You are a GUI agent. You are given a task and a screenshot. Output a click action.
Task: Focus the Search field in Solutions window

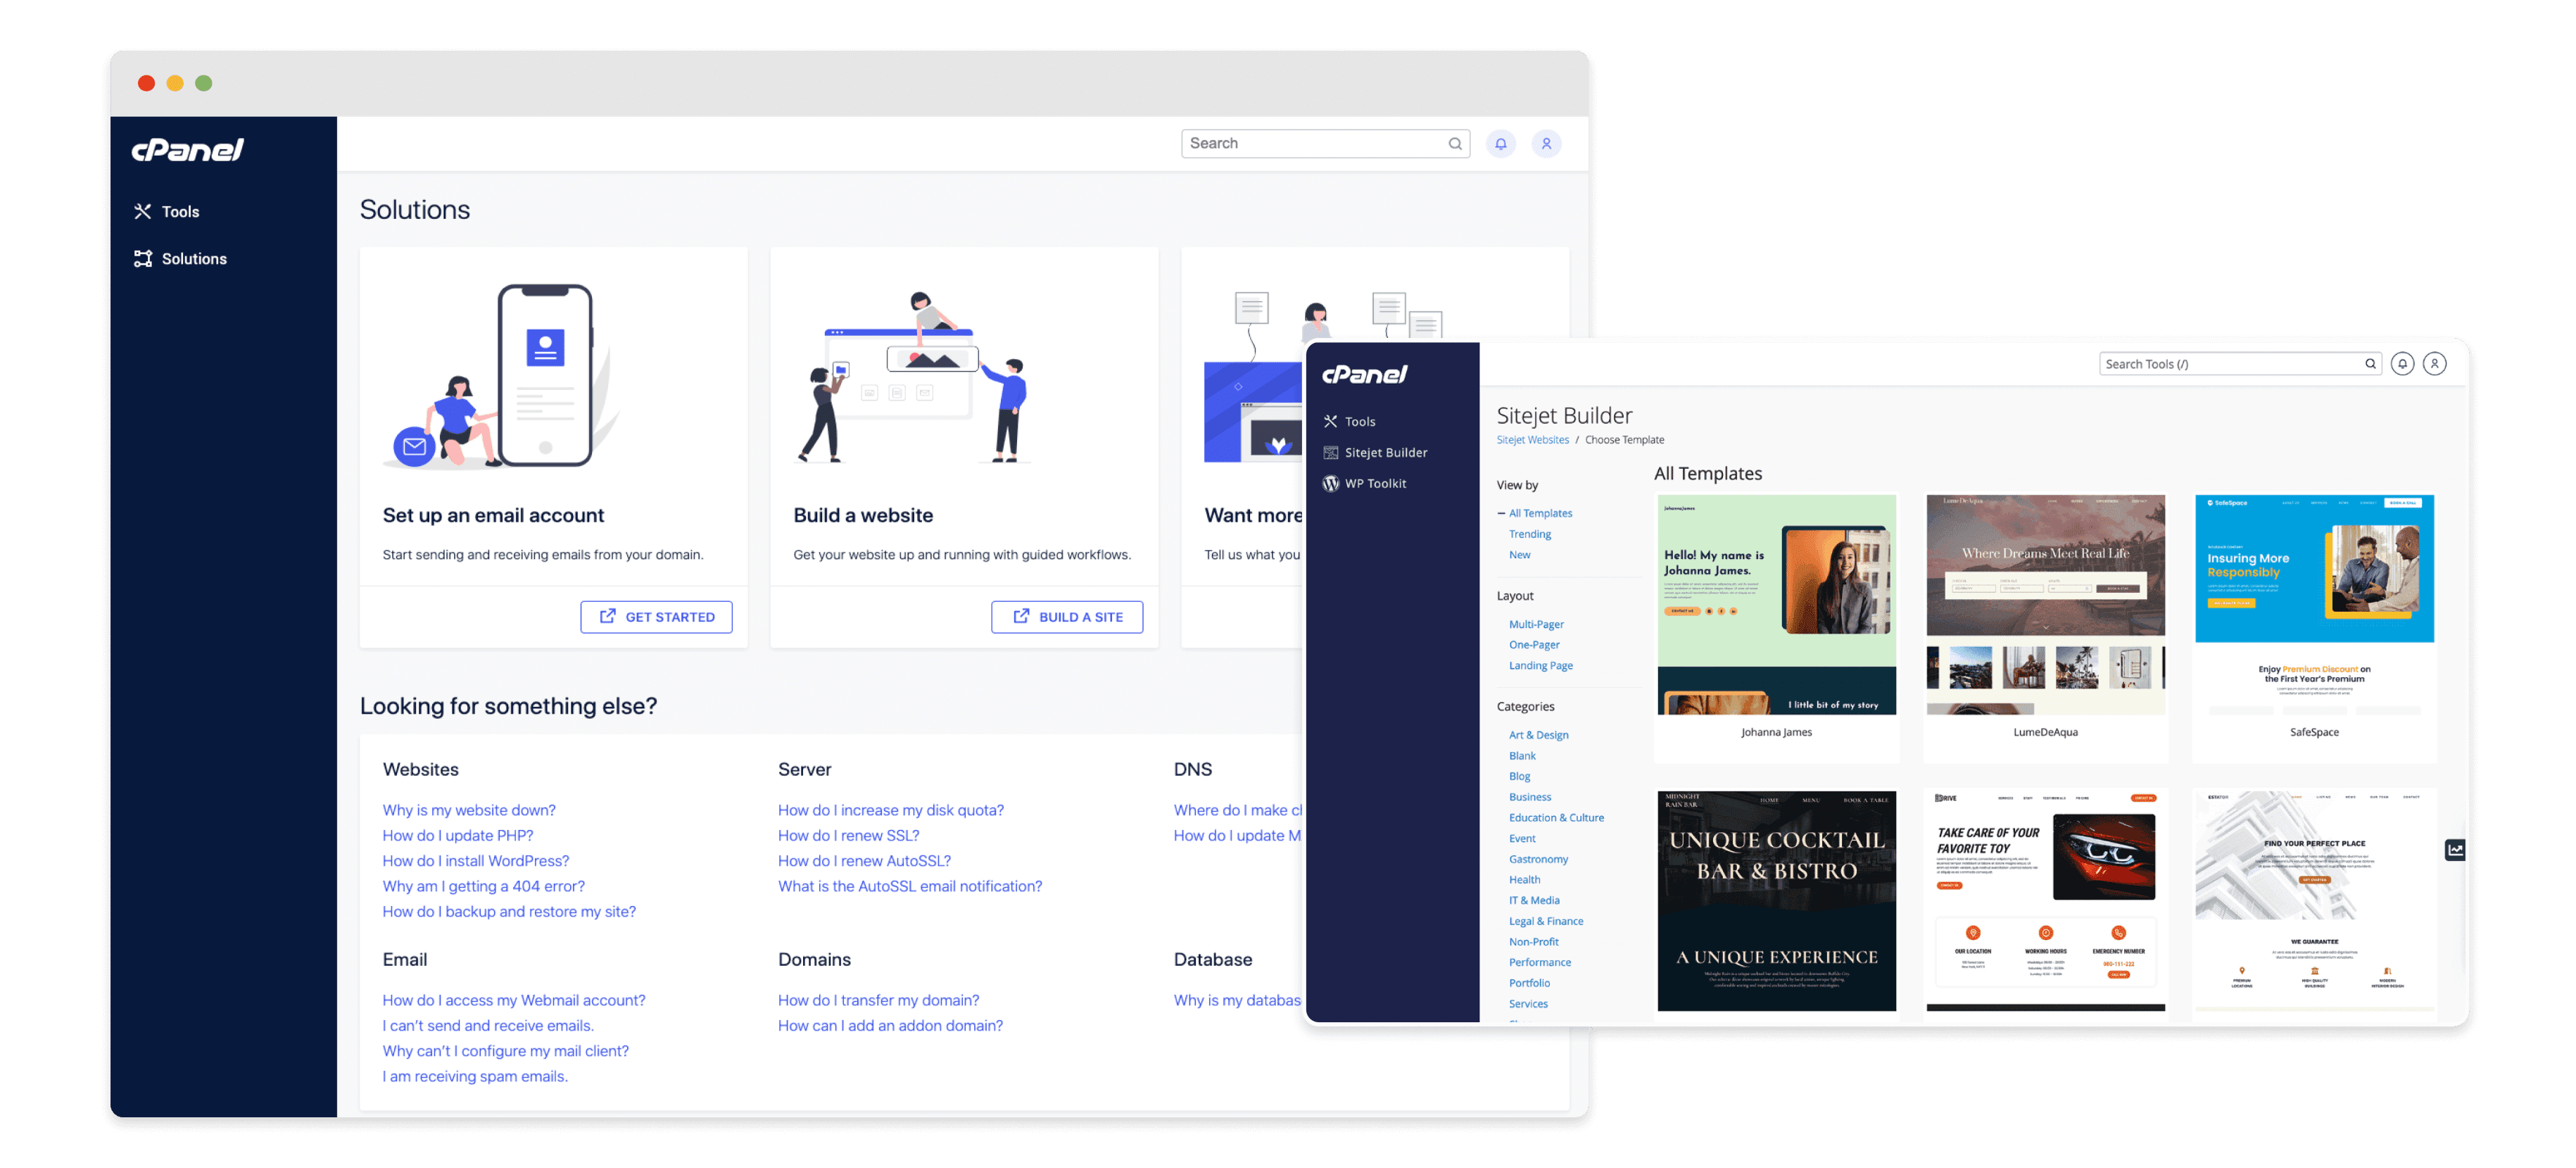[1325, 144]
